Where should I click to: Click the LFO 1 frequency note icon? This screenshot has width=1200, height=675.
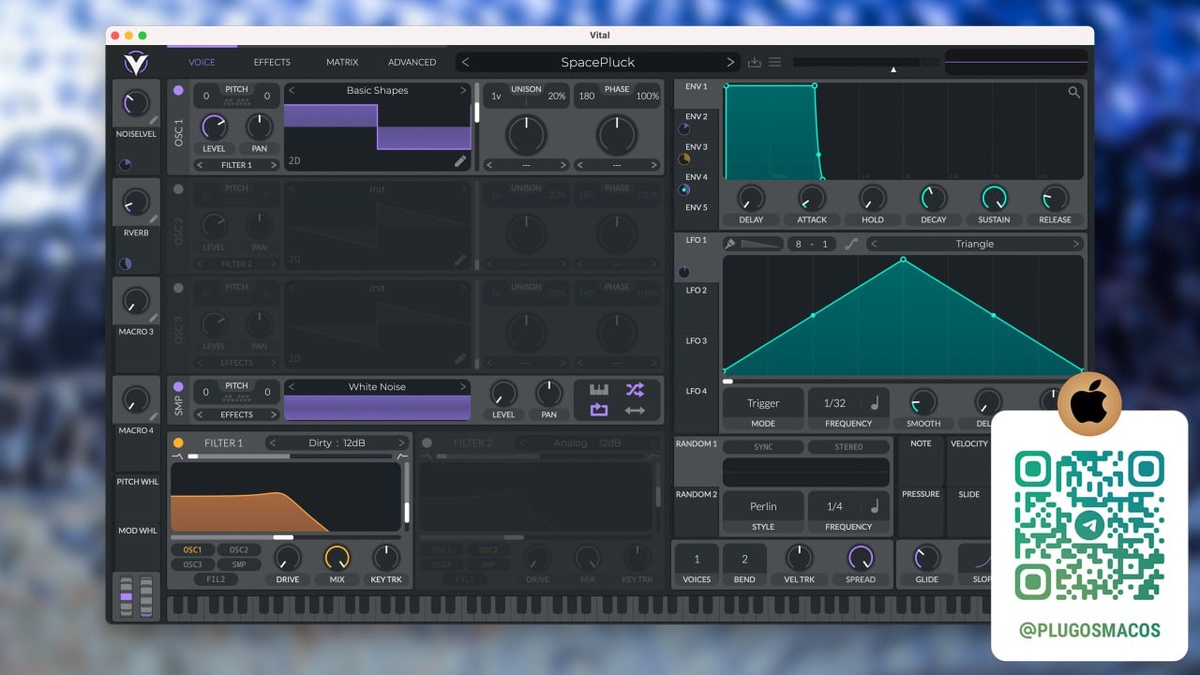click(874, 403)
